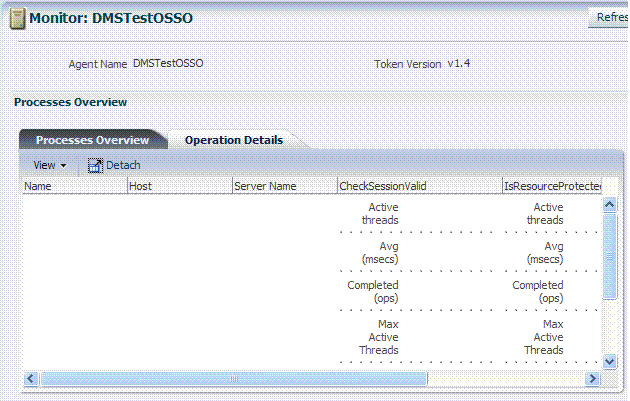This screenshot has width=630, height=401.
Task: Click the horizontal scrollbar right arrow
Action: [x=592, y=378]
